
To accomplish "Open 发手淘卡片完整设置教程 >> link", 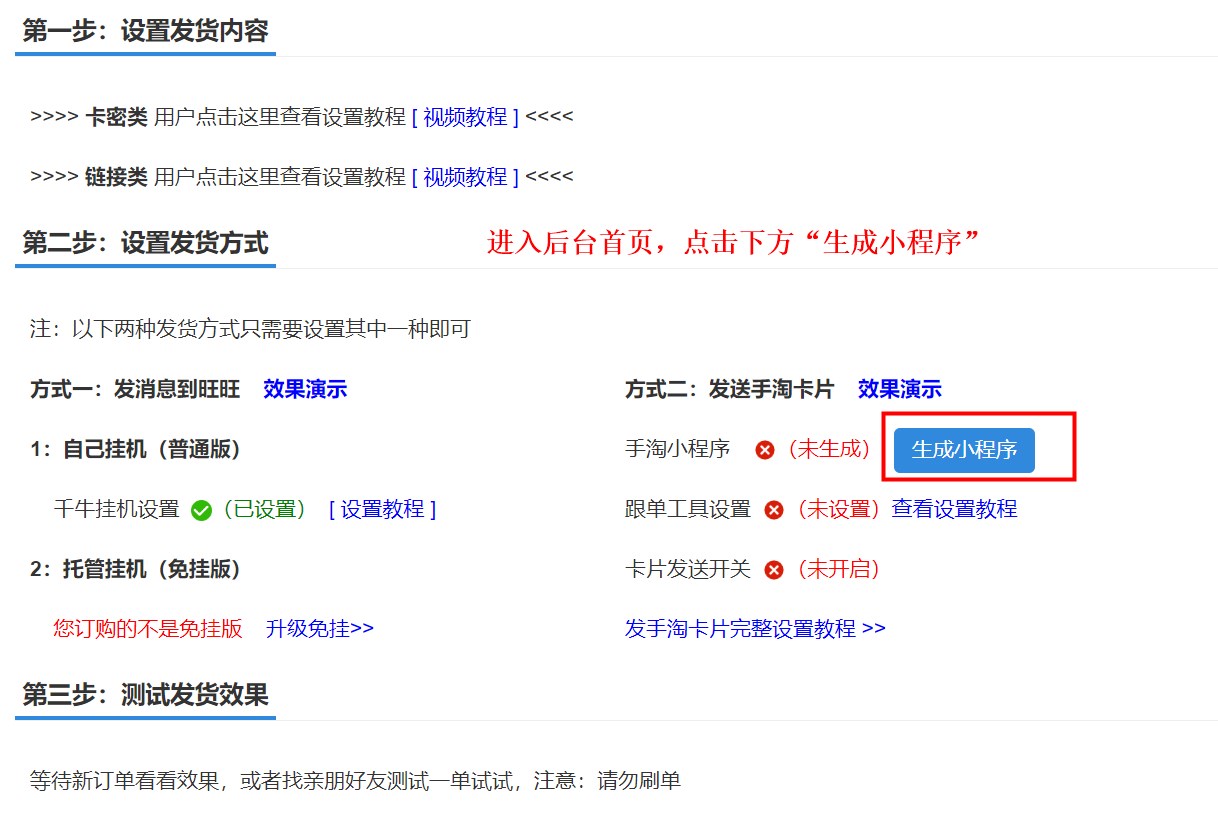I will click(755, 629).
